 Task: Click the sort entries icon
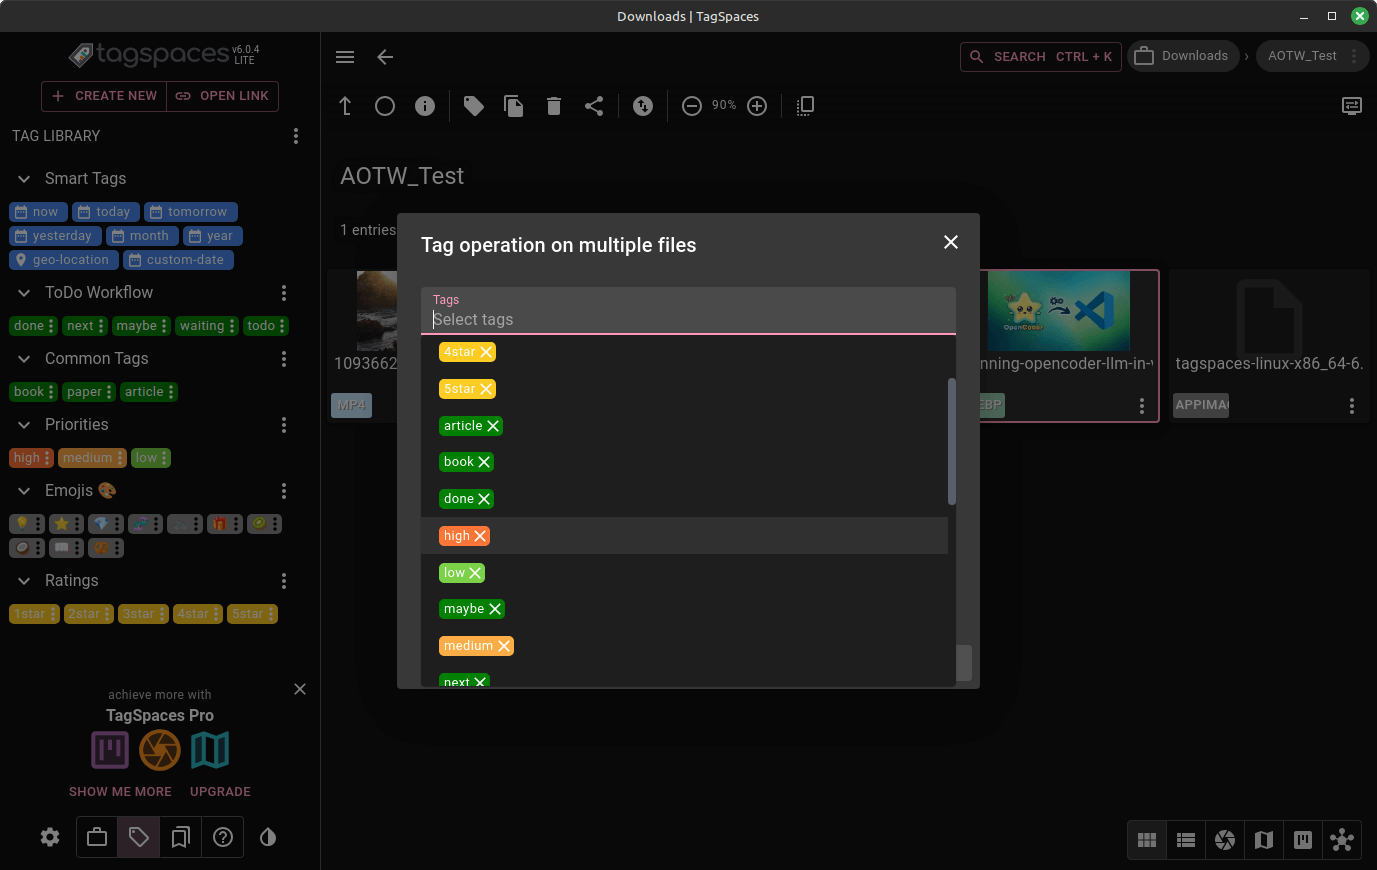[643, 105]
